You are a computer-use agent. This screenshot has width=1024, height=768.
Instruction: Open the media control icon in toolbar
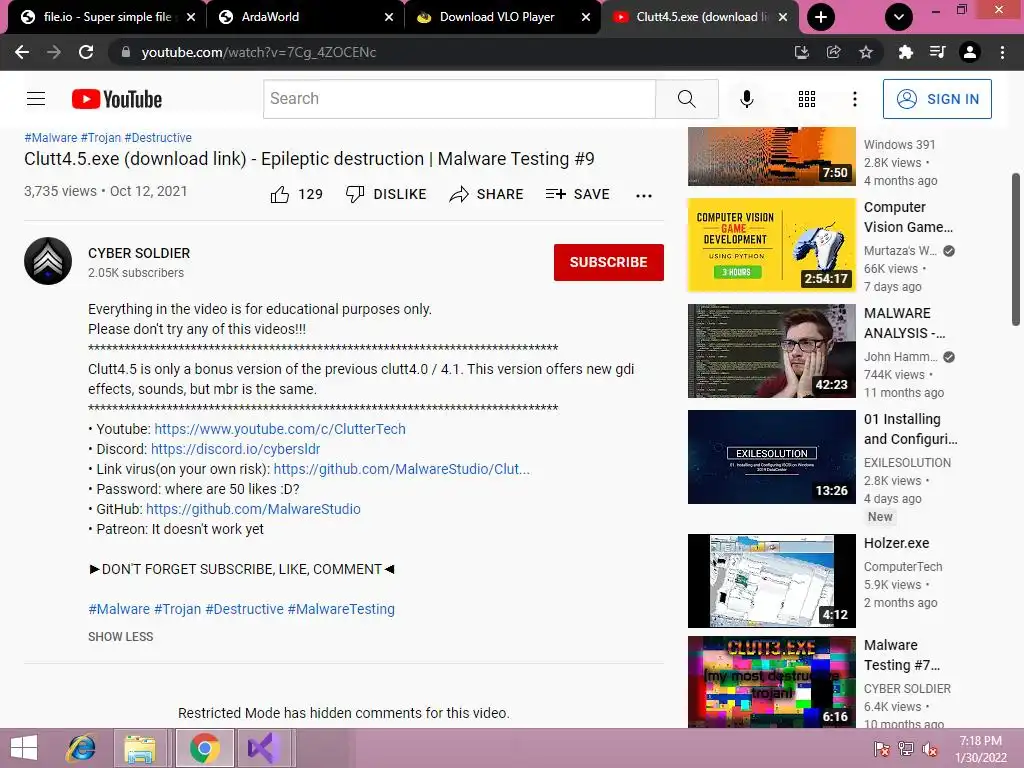click(x=938, y=52)
